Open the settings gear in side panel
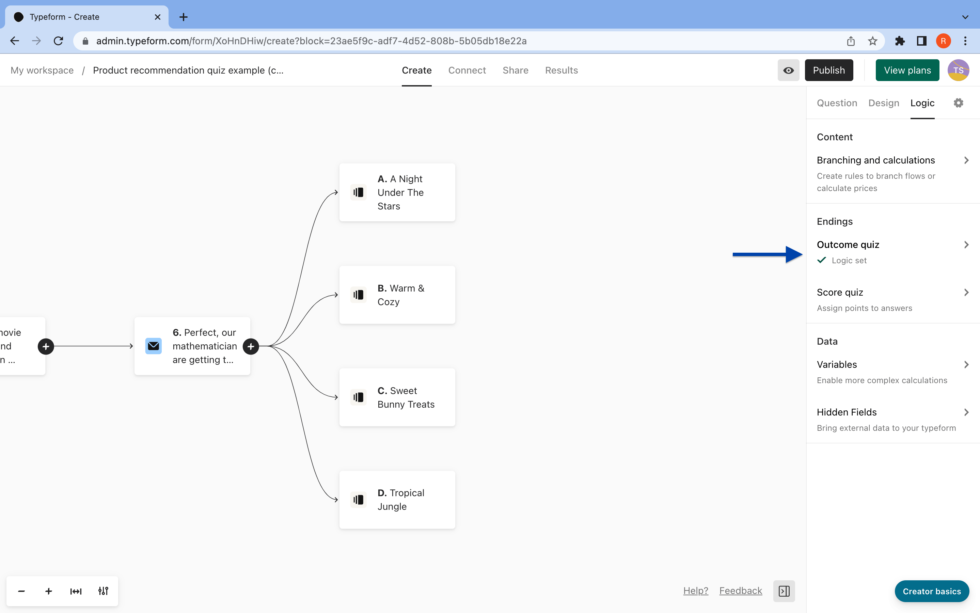Image resolution: width=980 pixels, height=613 pixels. click(958, 103)
